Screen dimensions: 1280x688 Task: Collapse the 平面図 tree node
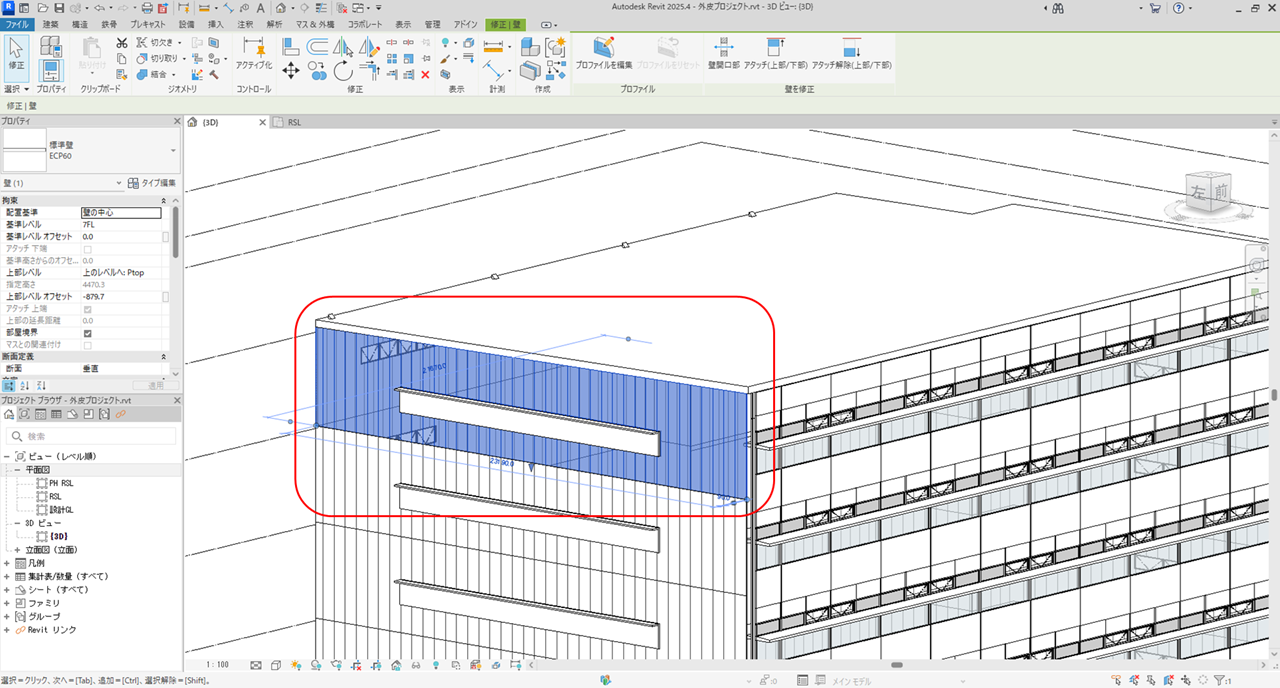[19, 469]
